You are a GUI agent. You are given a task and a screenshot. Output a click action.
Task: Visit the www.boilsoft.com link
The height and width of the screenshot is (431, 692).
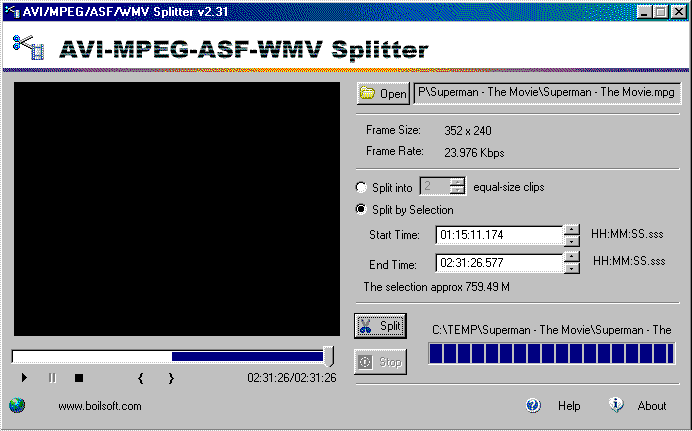(100, 406)
